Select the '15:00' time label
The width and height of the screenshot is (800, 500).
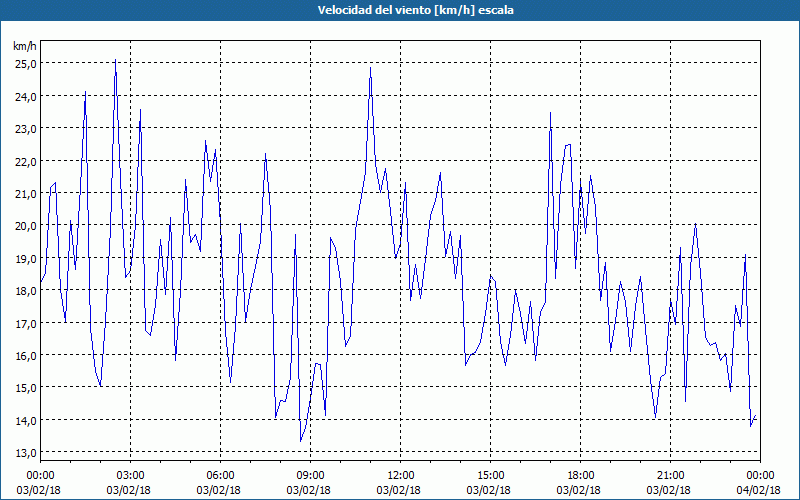coord(490,476)
